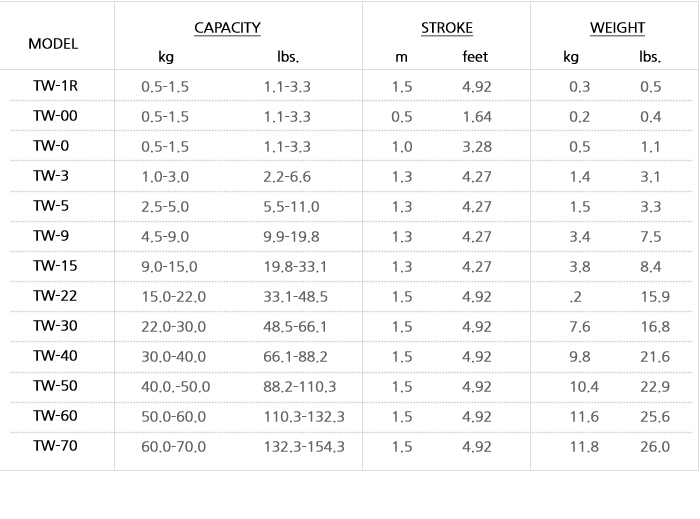The height and width of the screenshot is (519, 700).
Task: Click the TW-15 row label
Action: coord(55,266)
